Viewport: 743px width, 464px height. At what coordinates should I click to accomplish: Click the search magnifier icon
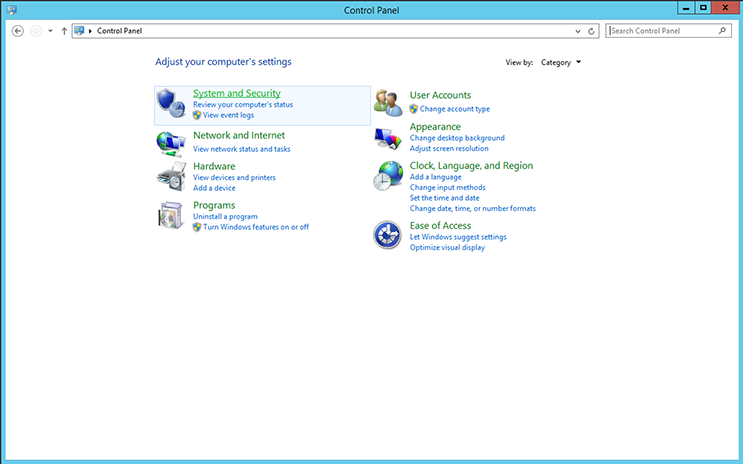tap(722, 31)
